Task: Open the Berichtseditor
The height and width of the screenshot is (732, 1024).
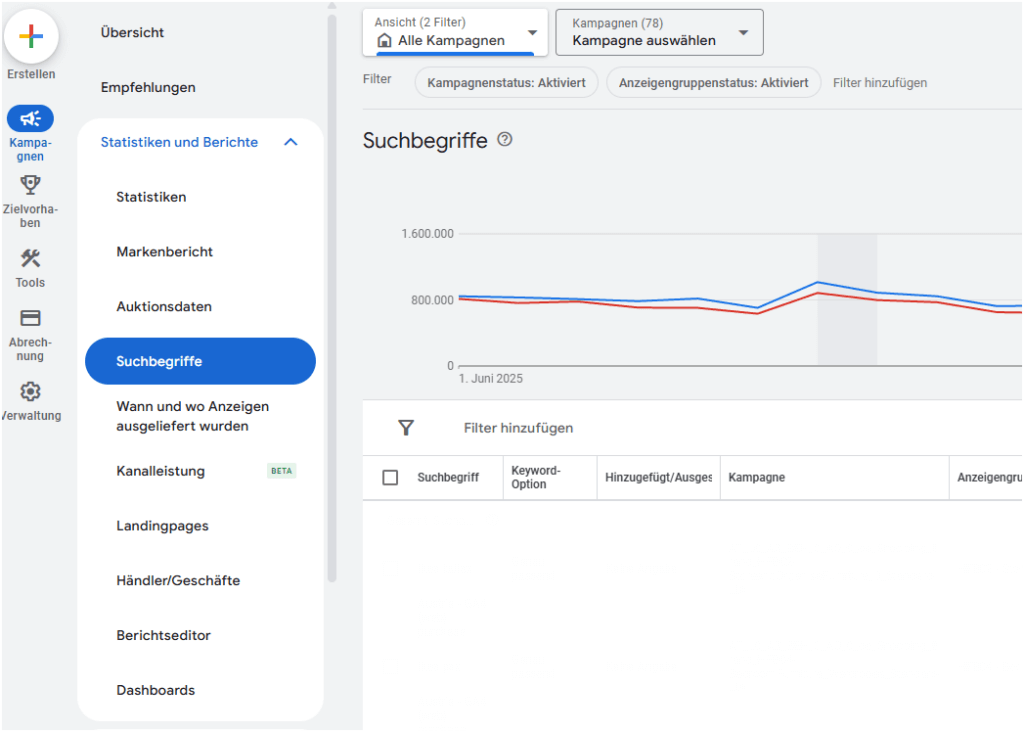Action: [163, 635]
